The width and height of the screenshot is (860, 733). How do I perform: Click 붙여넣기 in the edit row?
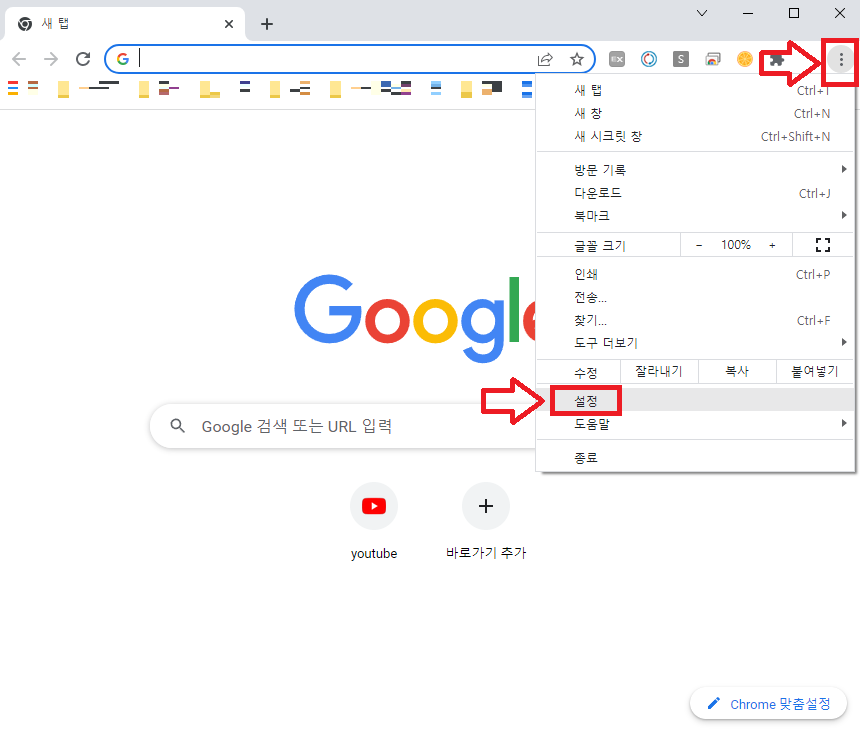815,371
